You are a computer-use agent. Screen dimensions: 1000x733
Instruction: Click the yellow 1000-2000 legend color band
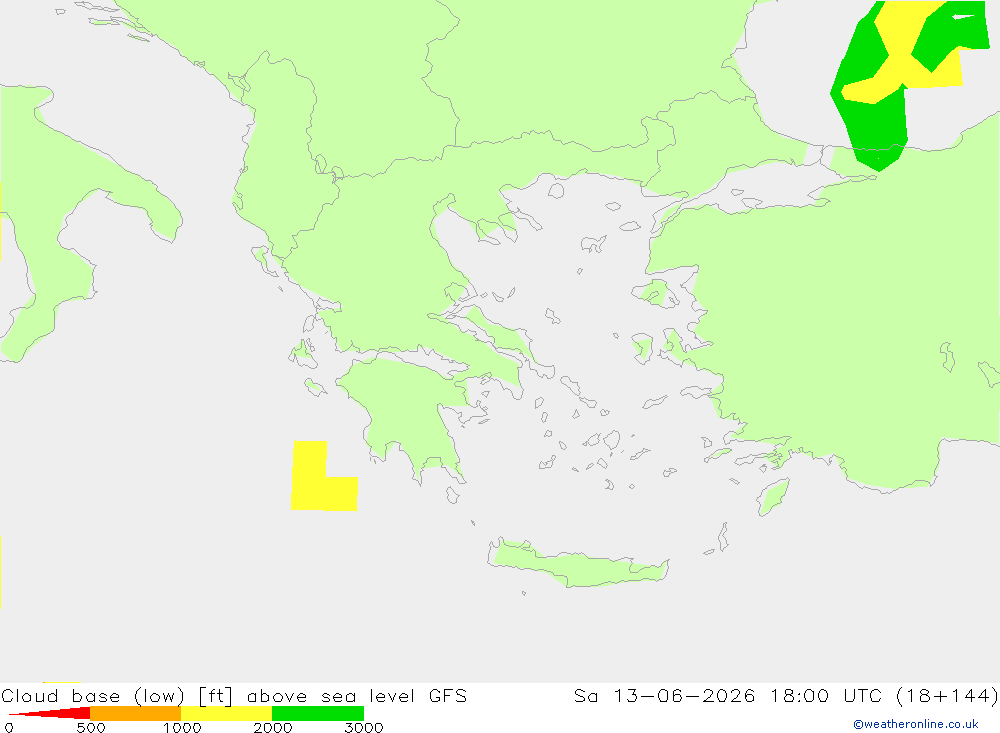point(226,713)
